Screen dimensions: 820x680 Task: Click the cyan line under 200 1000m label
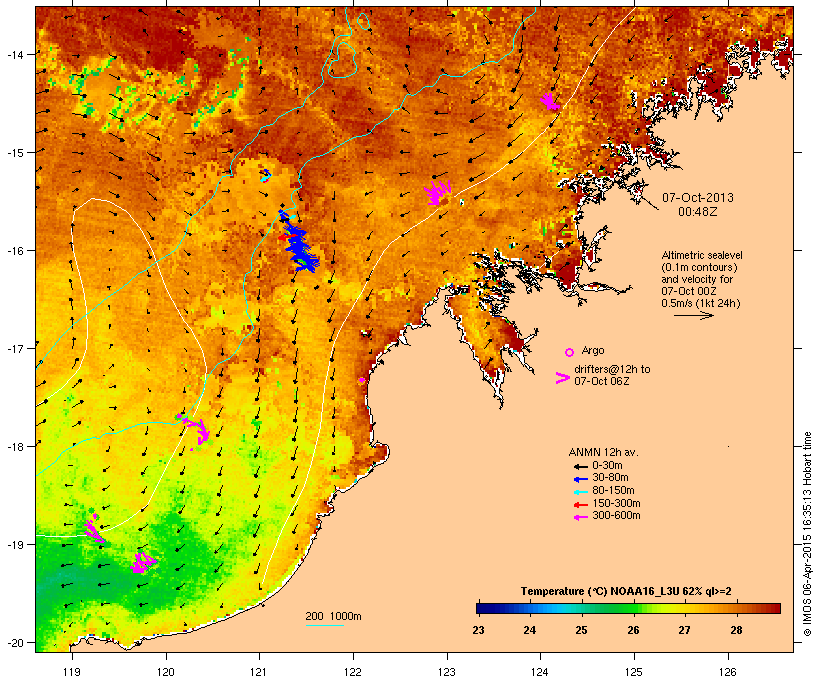coord(324,625)
